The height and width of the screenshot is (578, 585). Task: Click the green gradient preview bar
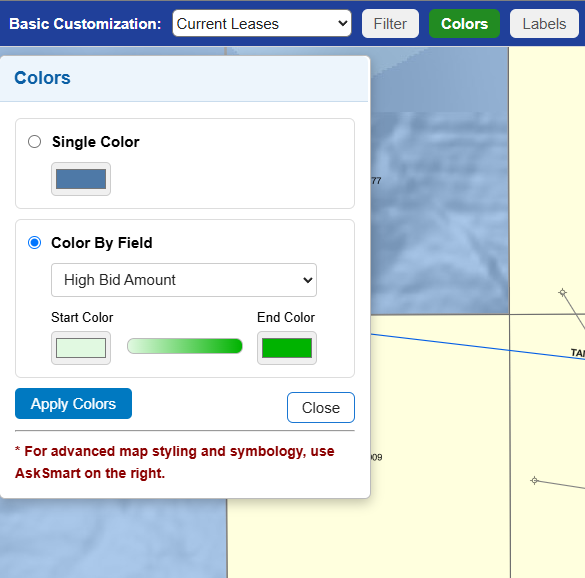click(x=185, y=346)
